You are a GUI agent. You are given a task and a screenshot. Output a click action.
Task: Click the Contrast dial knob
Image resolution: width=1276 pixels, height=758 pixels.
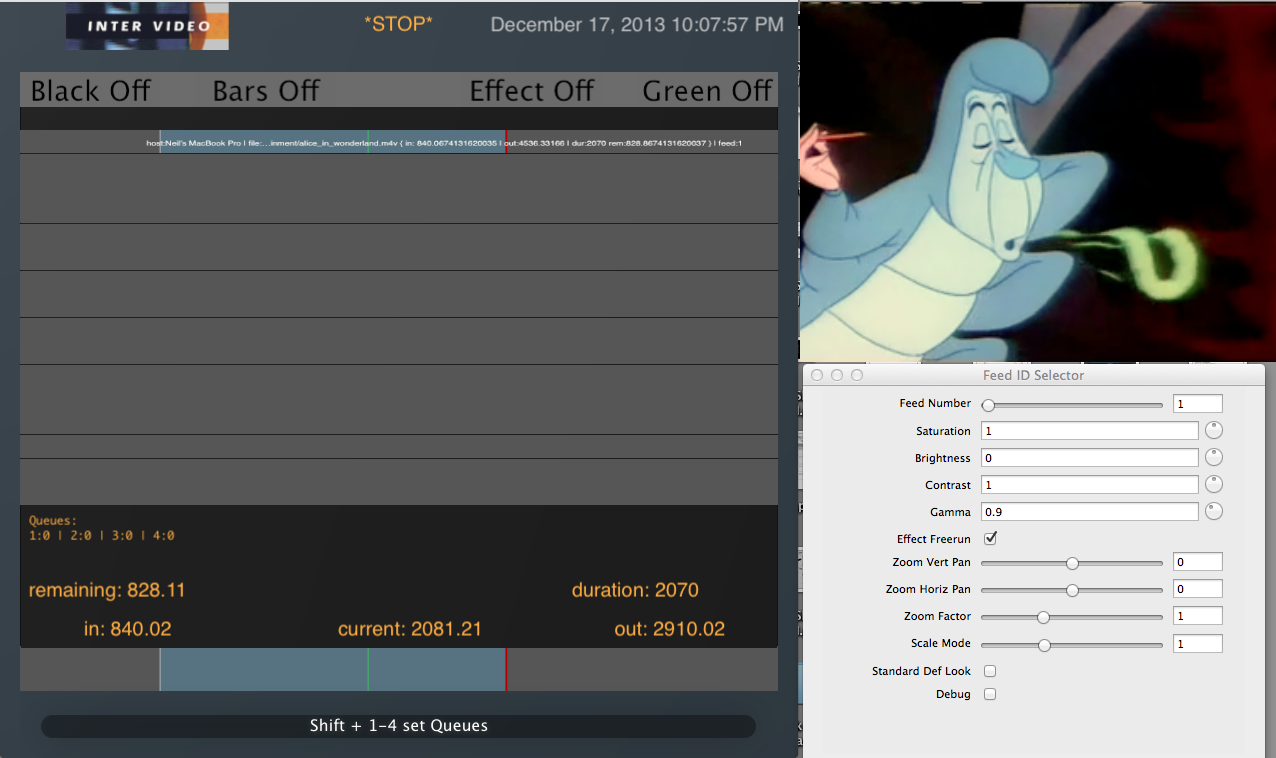pyautogui.click(x=1214, y=485)
